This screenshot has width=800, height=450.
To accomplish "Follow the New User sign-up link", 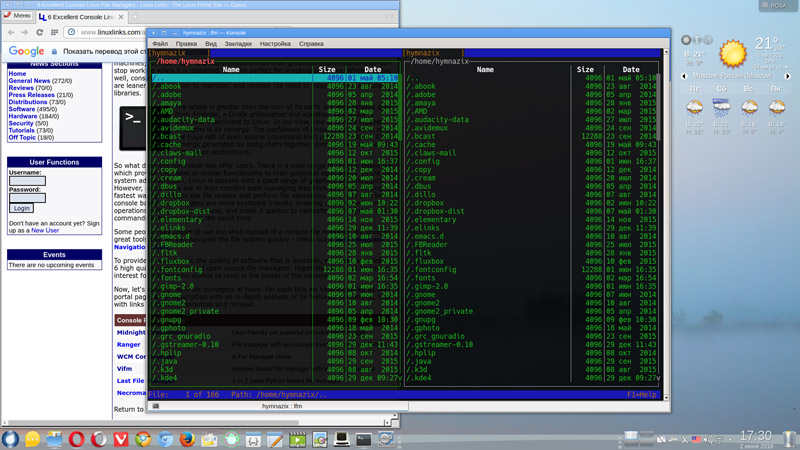I will (x=45, y=231).
